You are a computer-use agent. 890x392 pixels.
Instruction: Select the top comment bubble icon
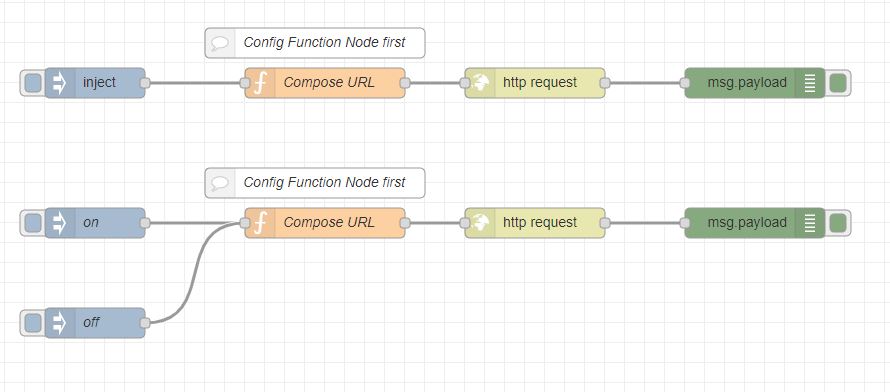(220, 43)
